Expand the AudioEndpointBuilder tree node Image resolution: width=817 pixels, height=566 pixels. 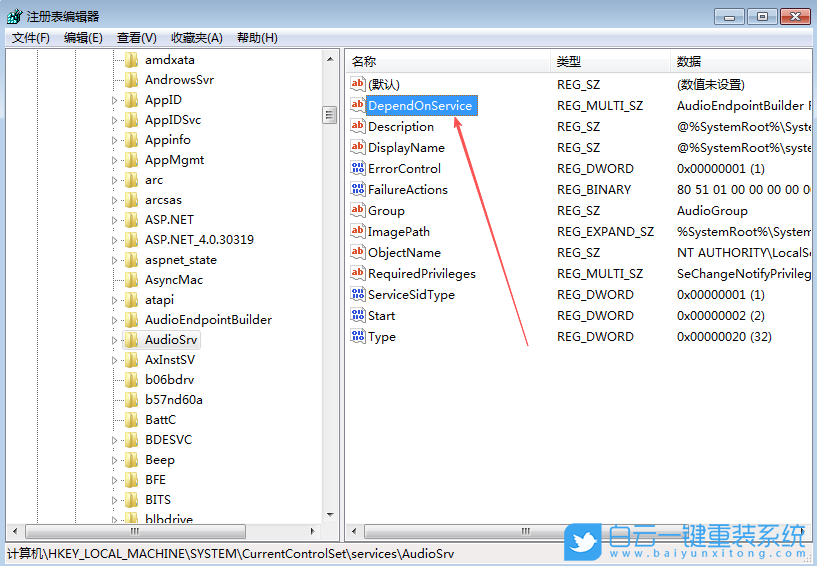pyautogui.click(x=115, y=320)
